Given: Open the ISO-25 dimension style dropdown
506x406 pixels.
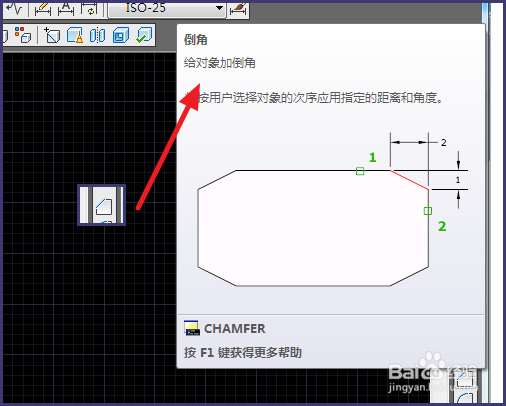Looking at the screenshot, I should 167,8.
